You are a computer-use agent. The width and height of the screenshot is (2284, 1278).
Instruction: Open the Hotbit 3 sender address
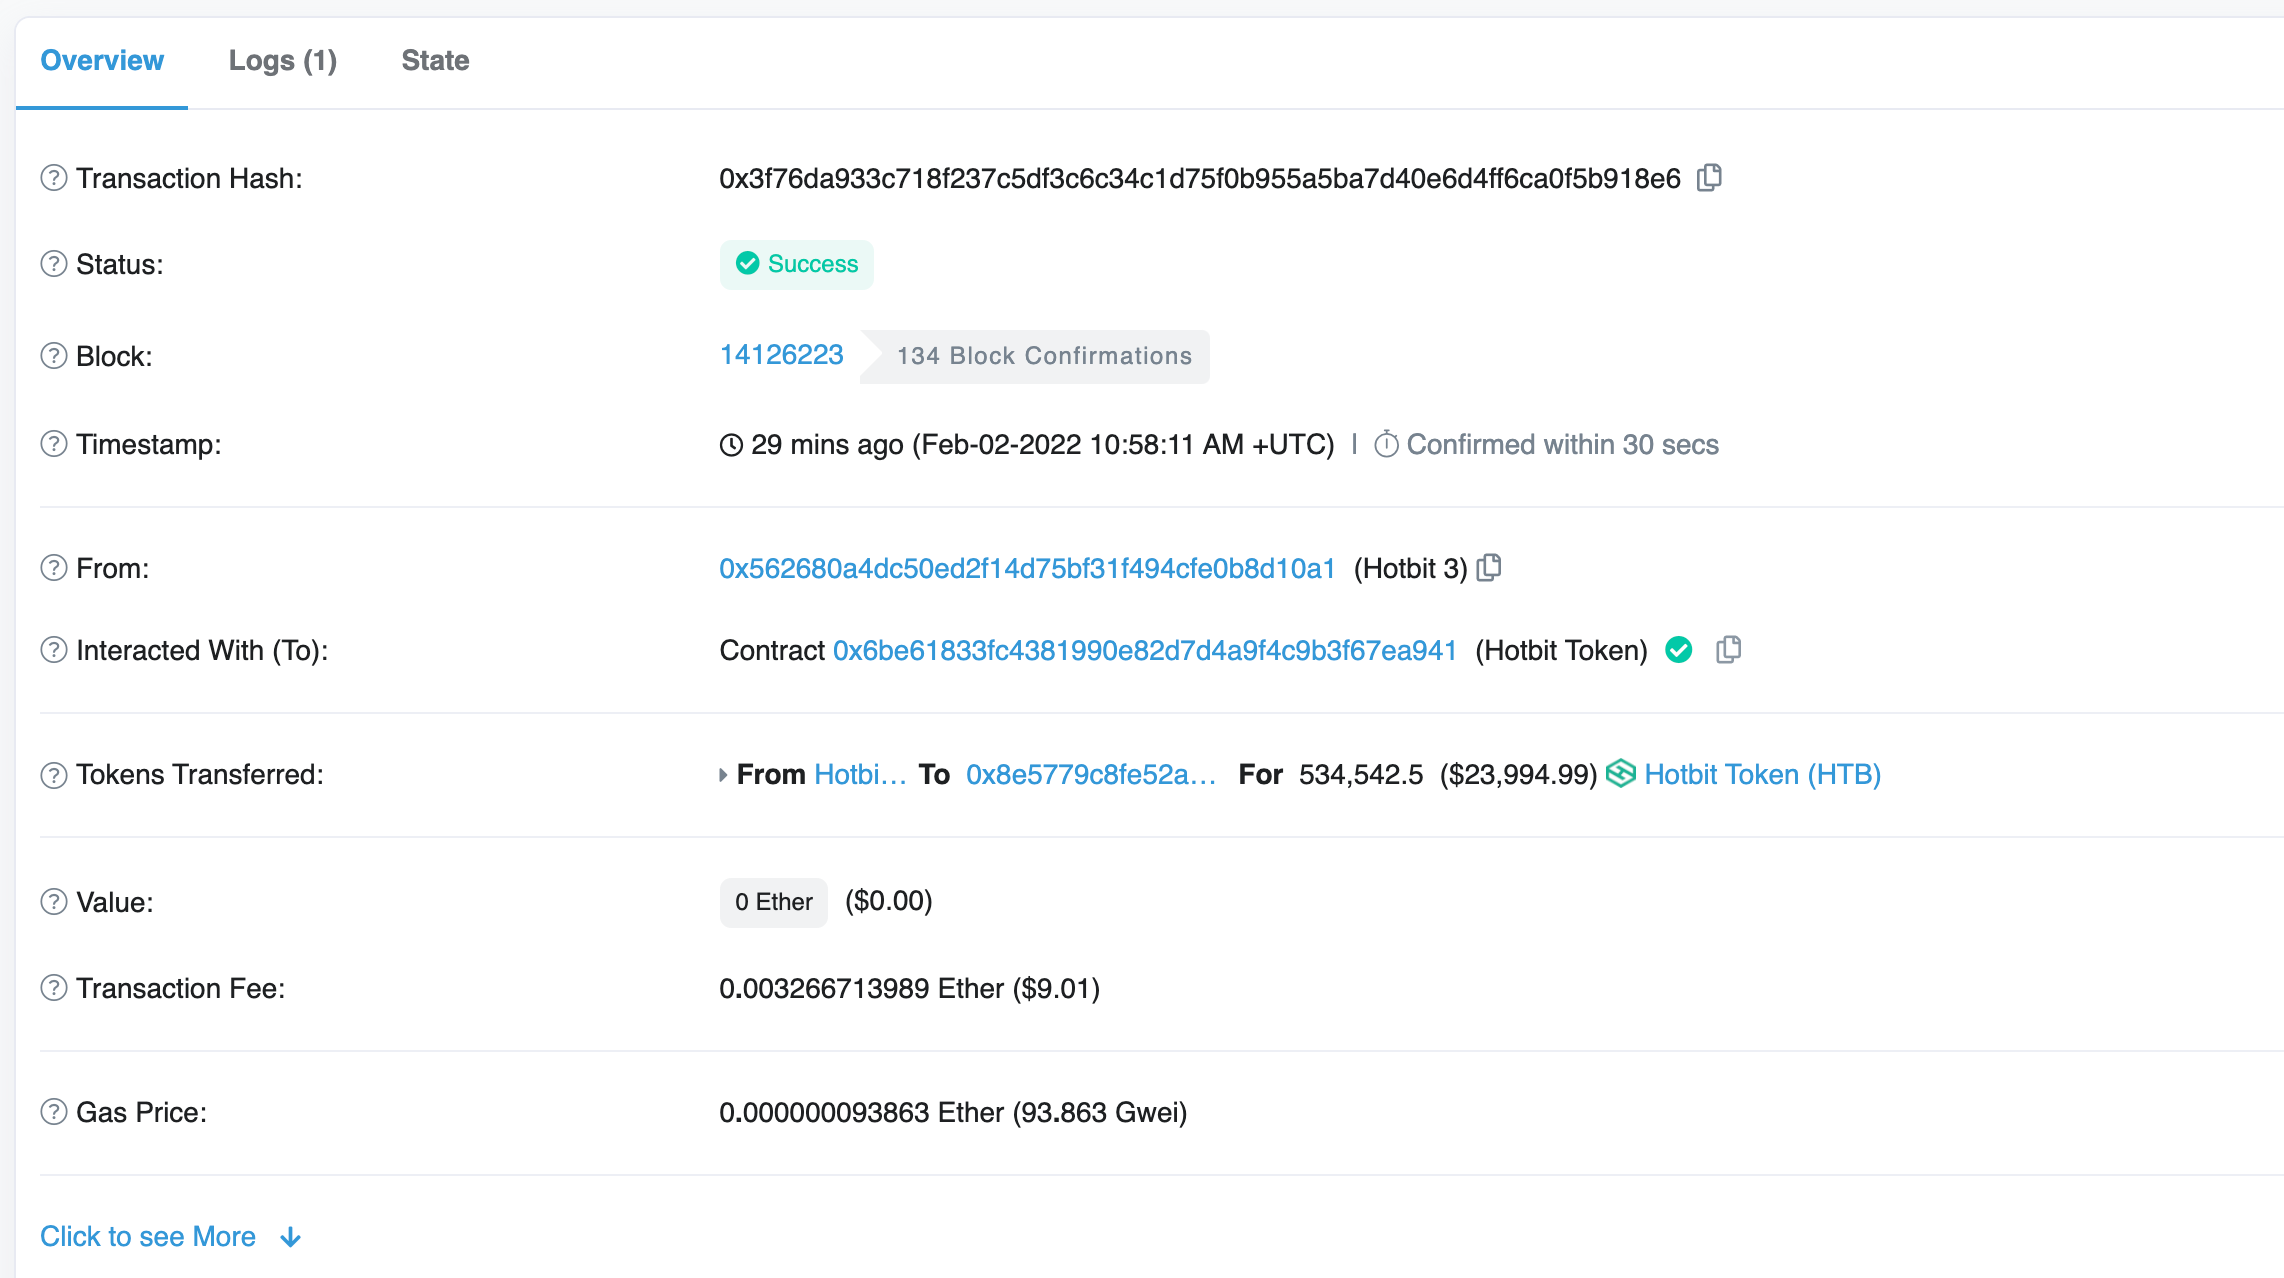point(1025,567)
